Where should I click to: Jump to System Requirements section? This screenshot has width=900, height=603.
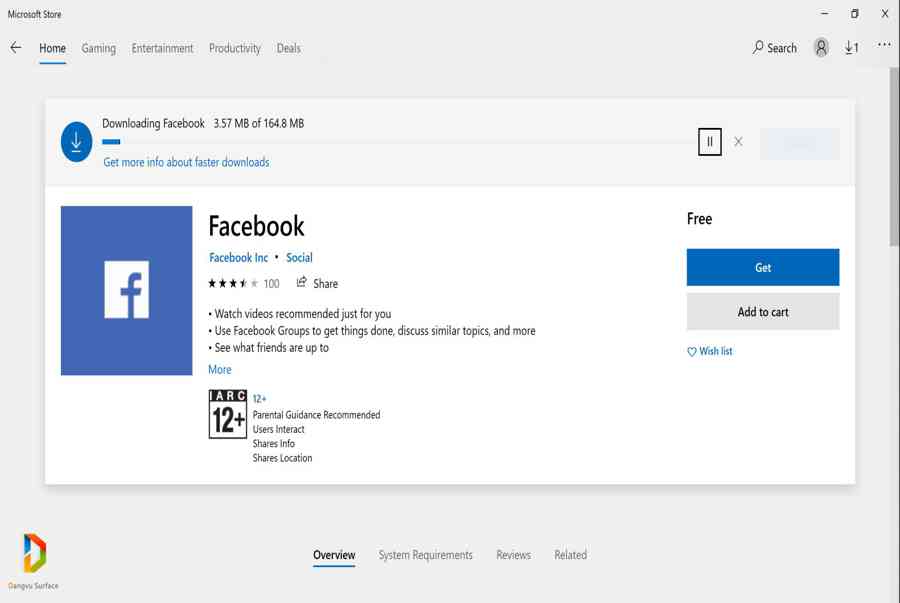(x=425, y=555)
